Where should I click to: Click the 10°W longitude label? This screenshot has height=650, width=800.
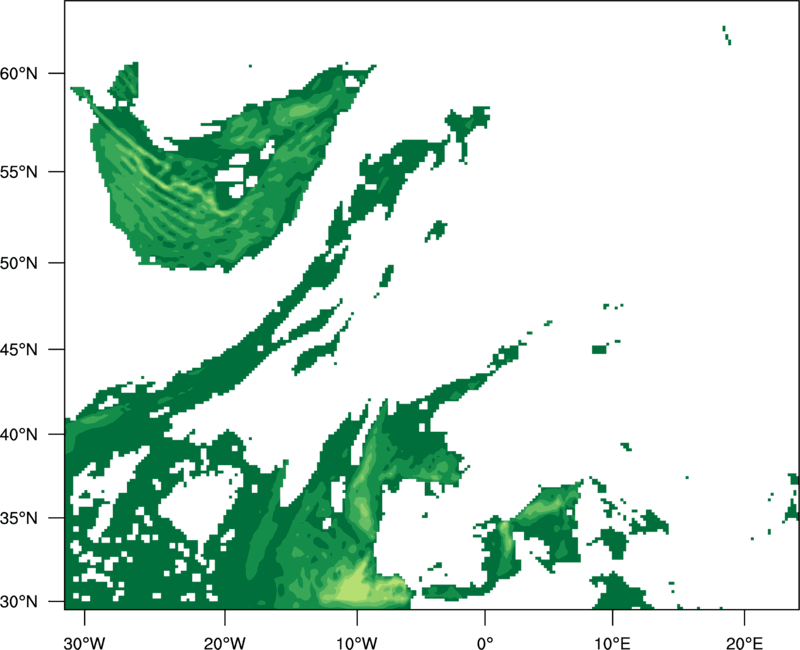click(357, 642)
